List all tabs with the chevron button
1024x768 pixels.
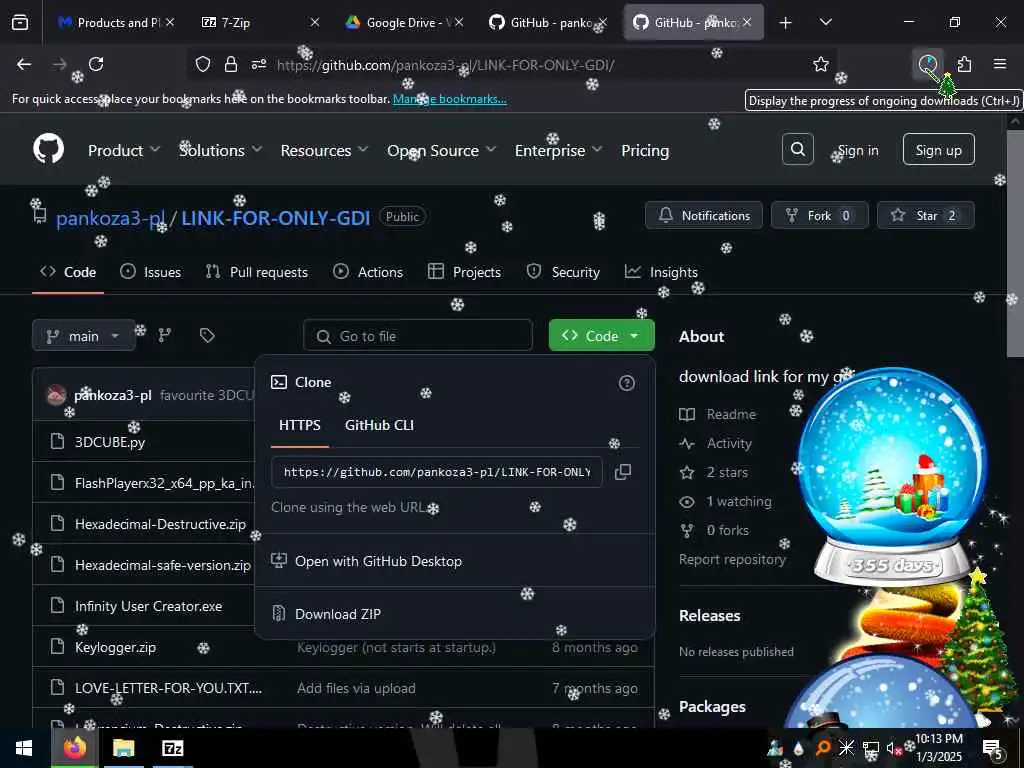pyautogui.click(x=826, y=23)
